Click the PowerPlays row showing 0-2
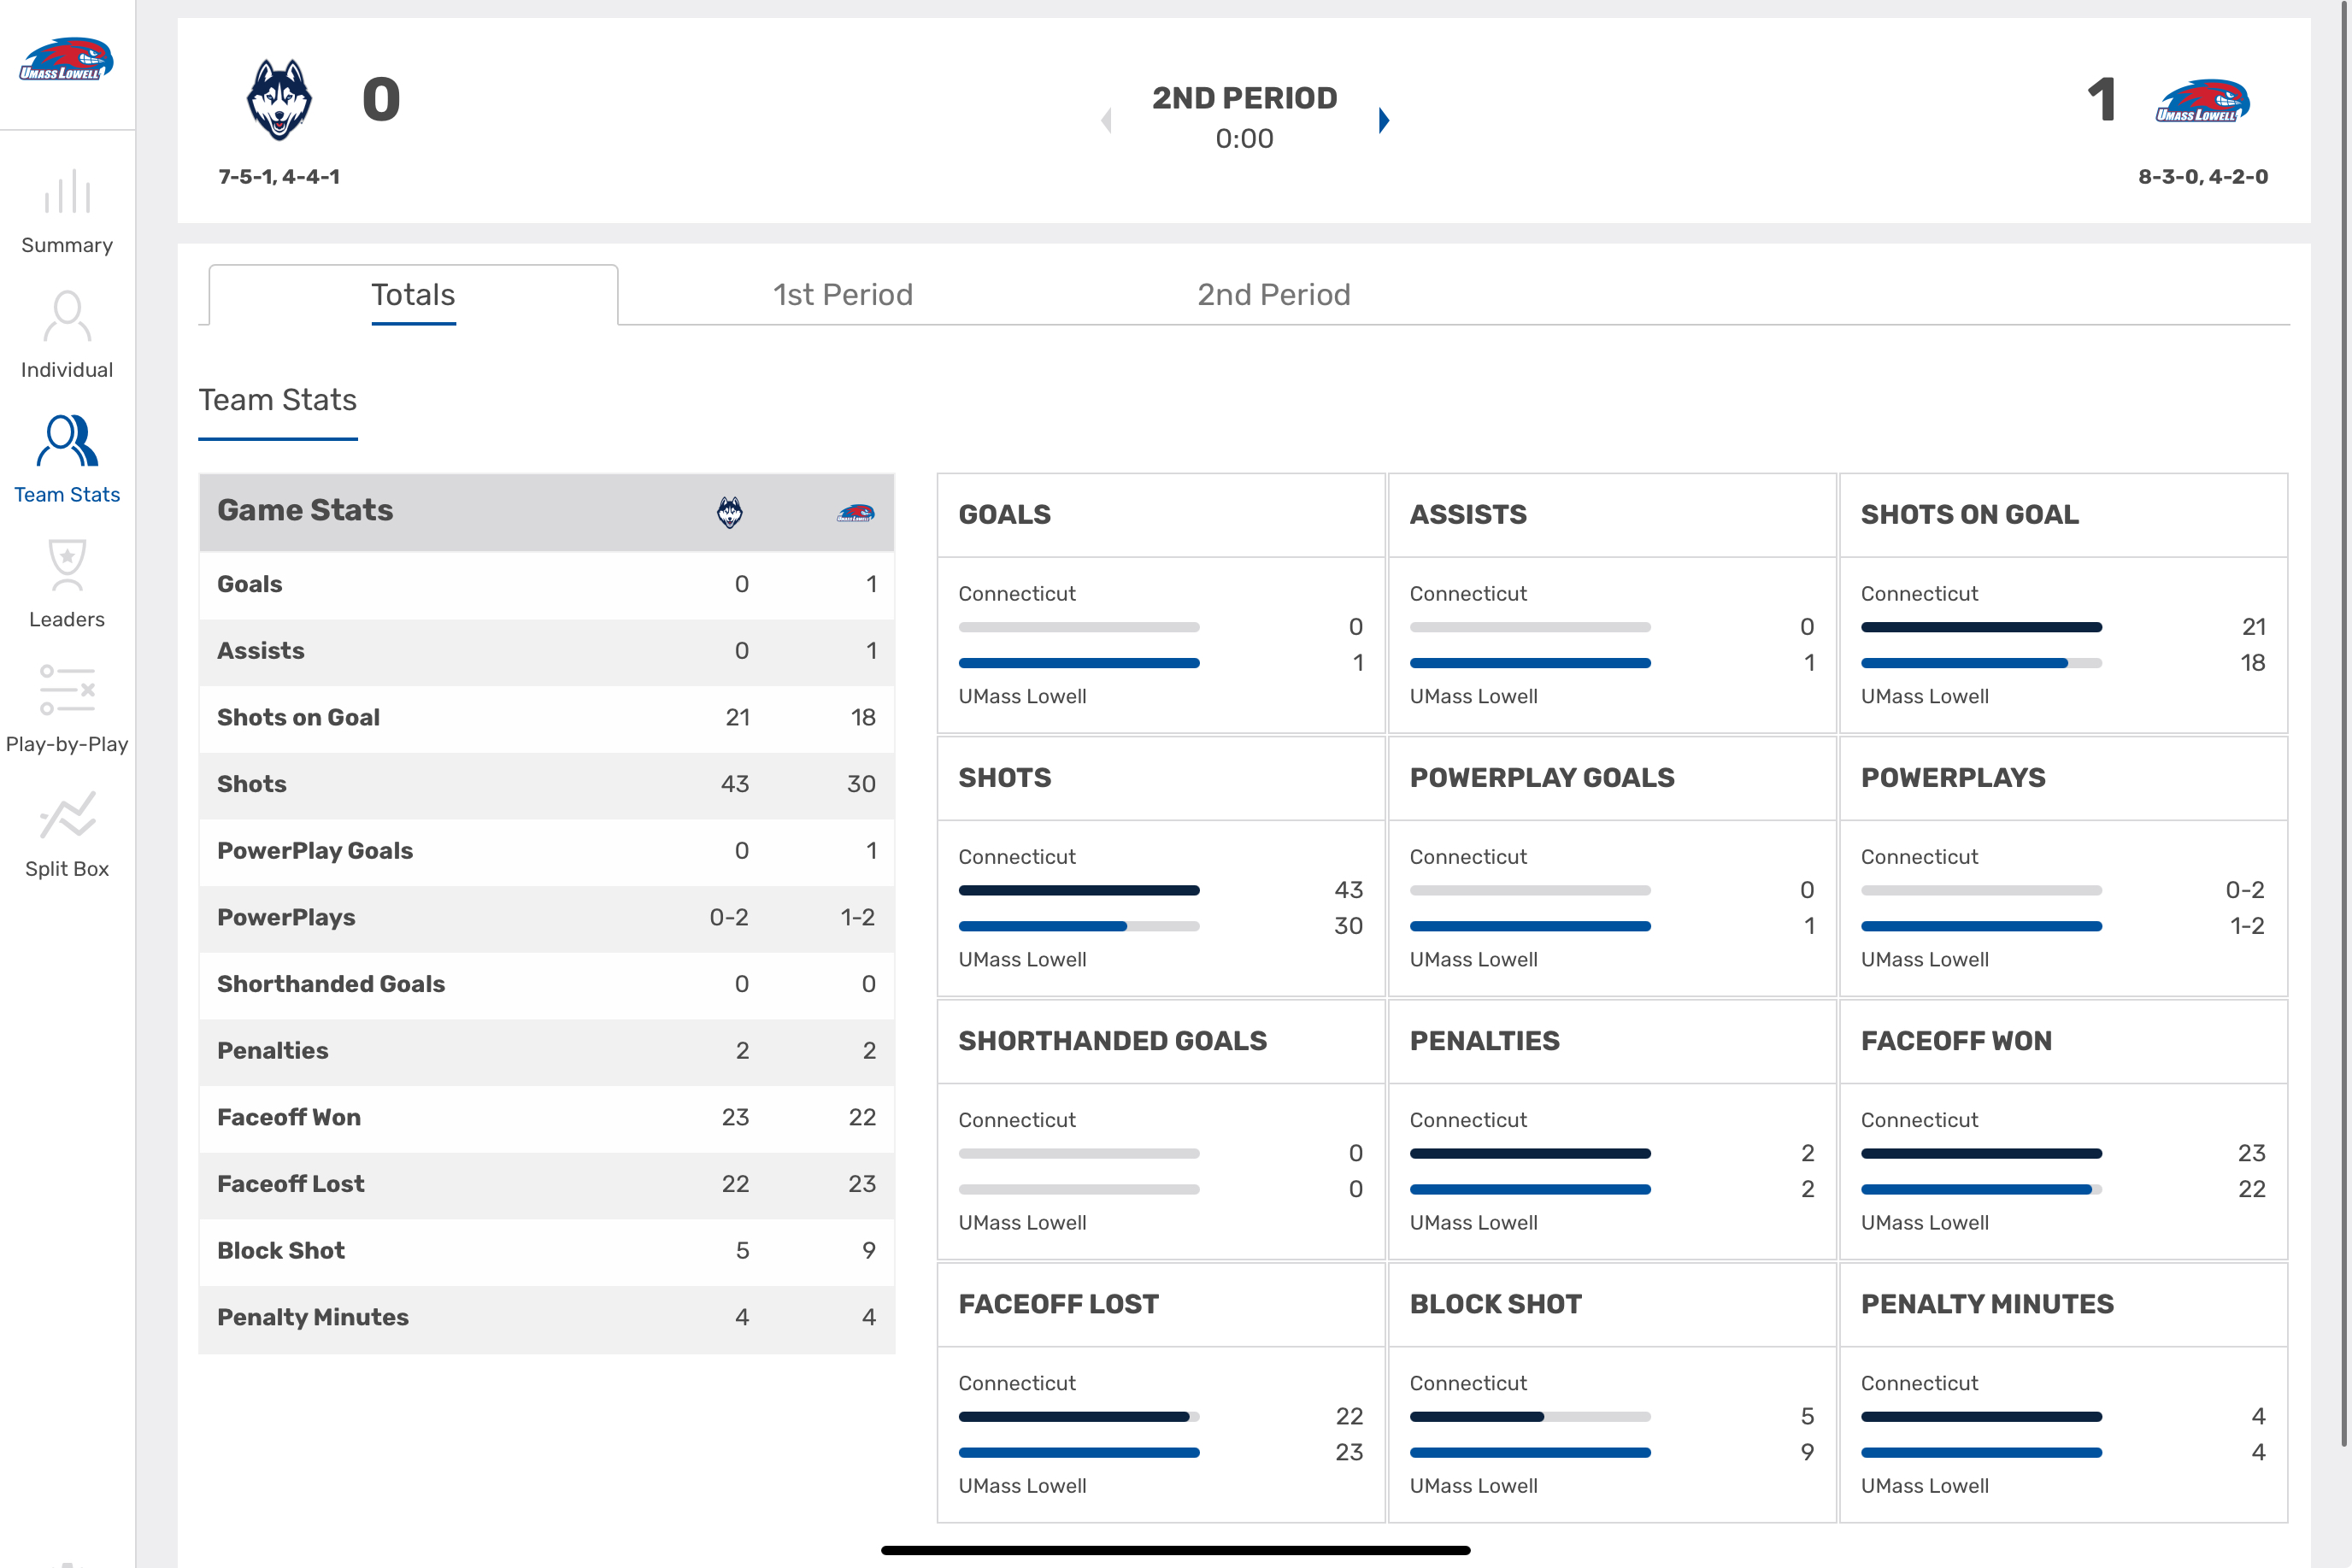 547,918
